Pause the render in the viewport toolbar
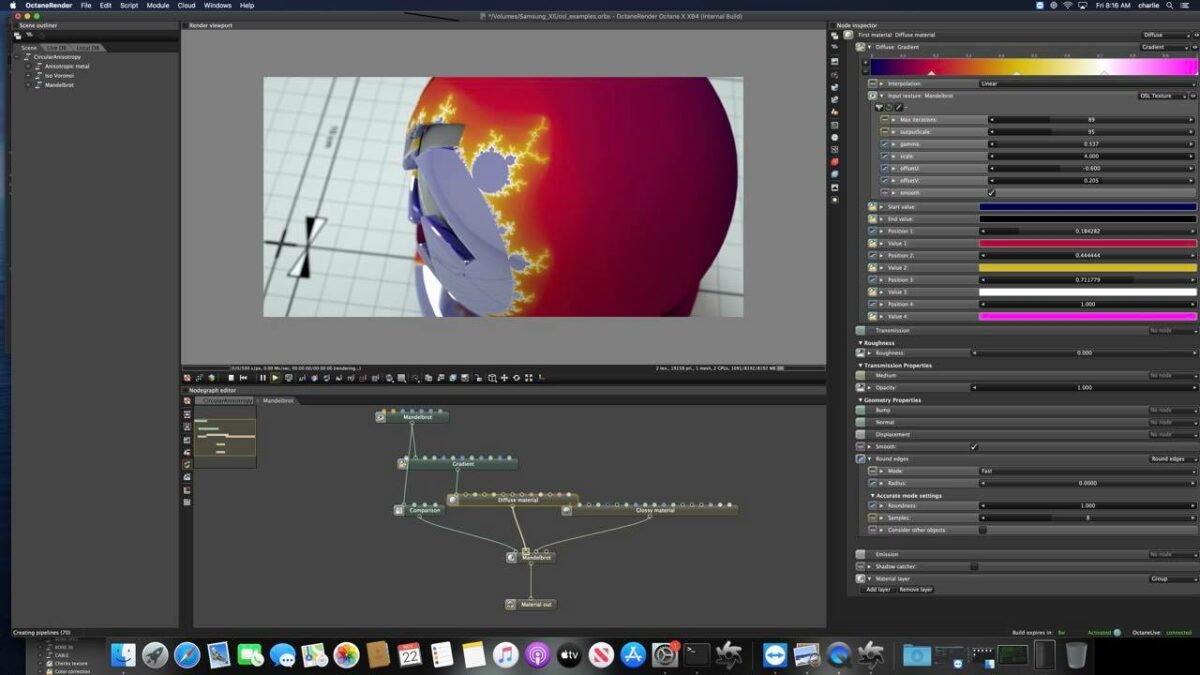 tap(263, 378)
